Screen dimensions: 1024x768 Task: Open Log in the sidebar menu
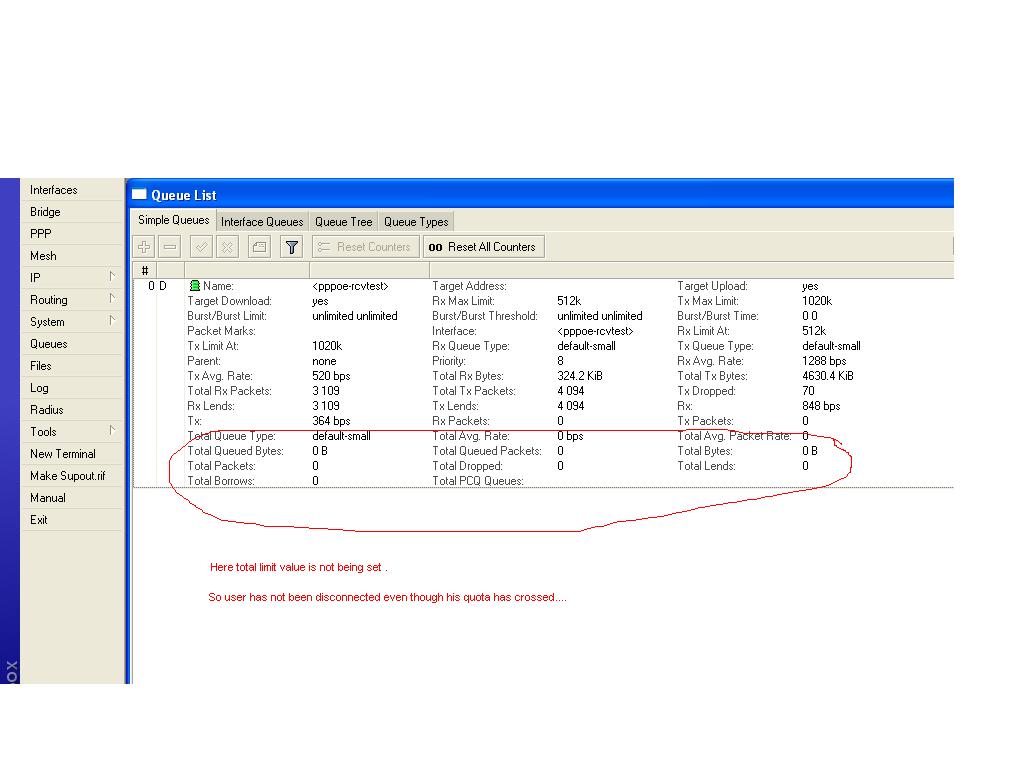tap(72, 388)
